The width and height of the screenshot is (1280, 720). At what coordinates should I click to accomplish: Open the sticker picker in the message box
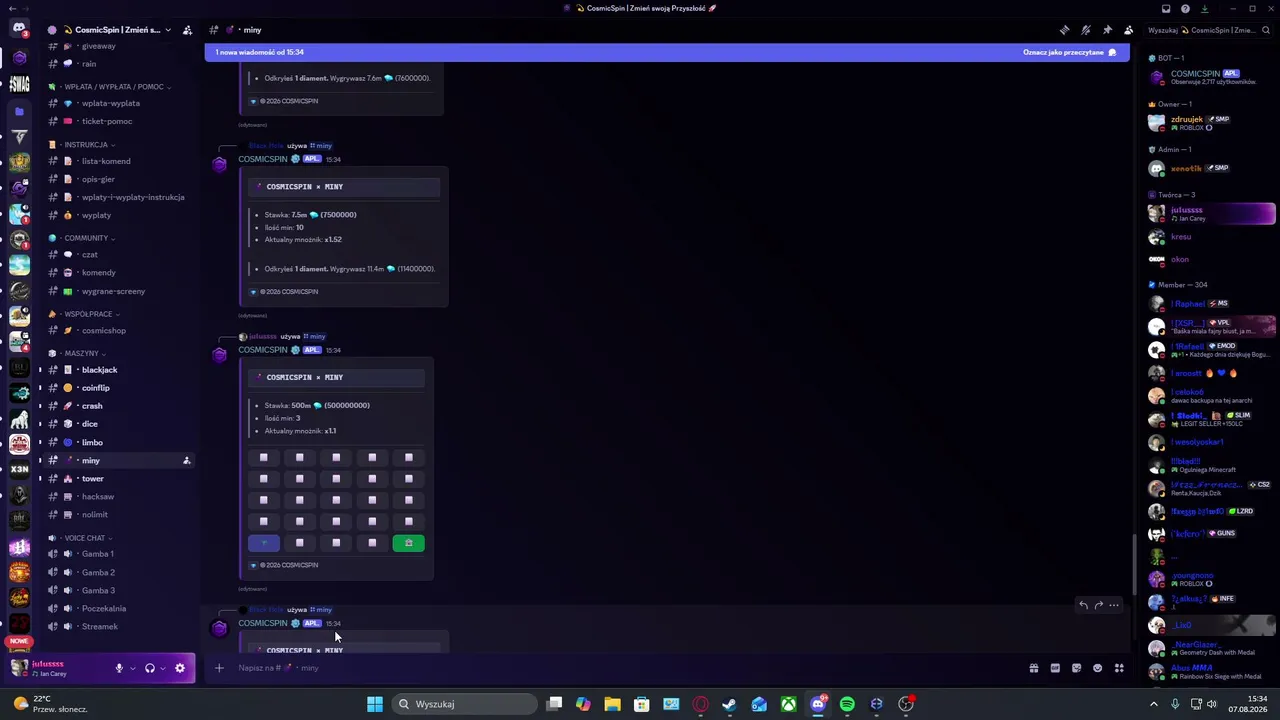[x=1076, y=668]
